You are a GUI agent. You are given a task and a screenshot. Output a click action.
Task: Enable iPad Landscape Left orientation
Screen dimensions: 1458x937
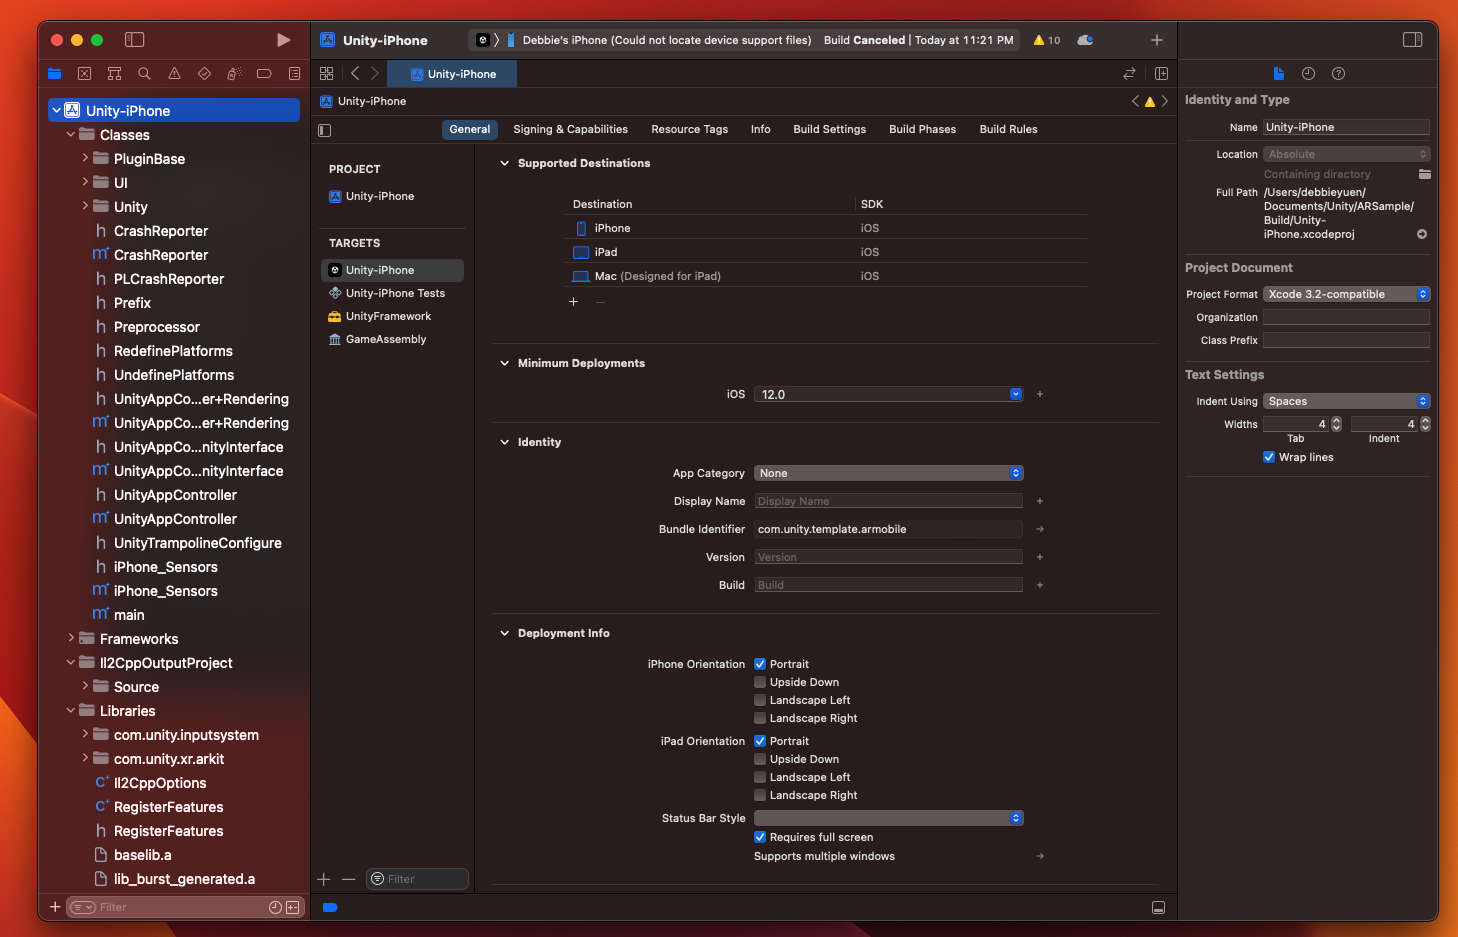click(760, 777)
